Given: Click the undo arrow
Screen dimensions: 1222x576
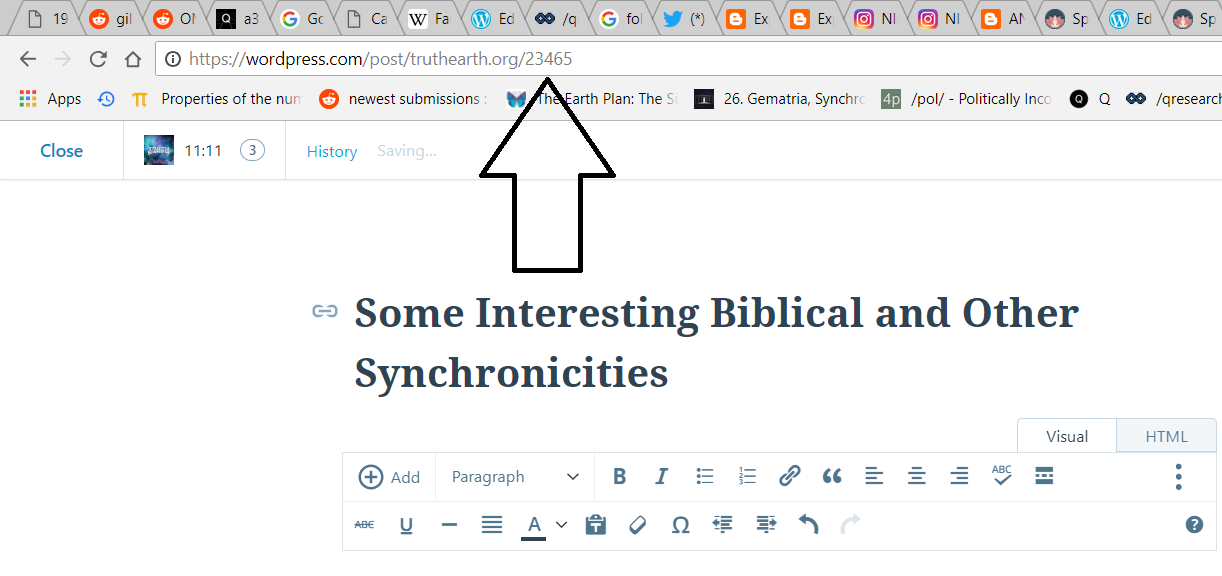Looking at the screenshot, I should (x=808, y=525).
